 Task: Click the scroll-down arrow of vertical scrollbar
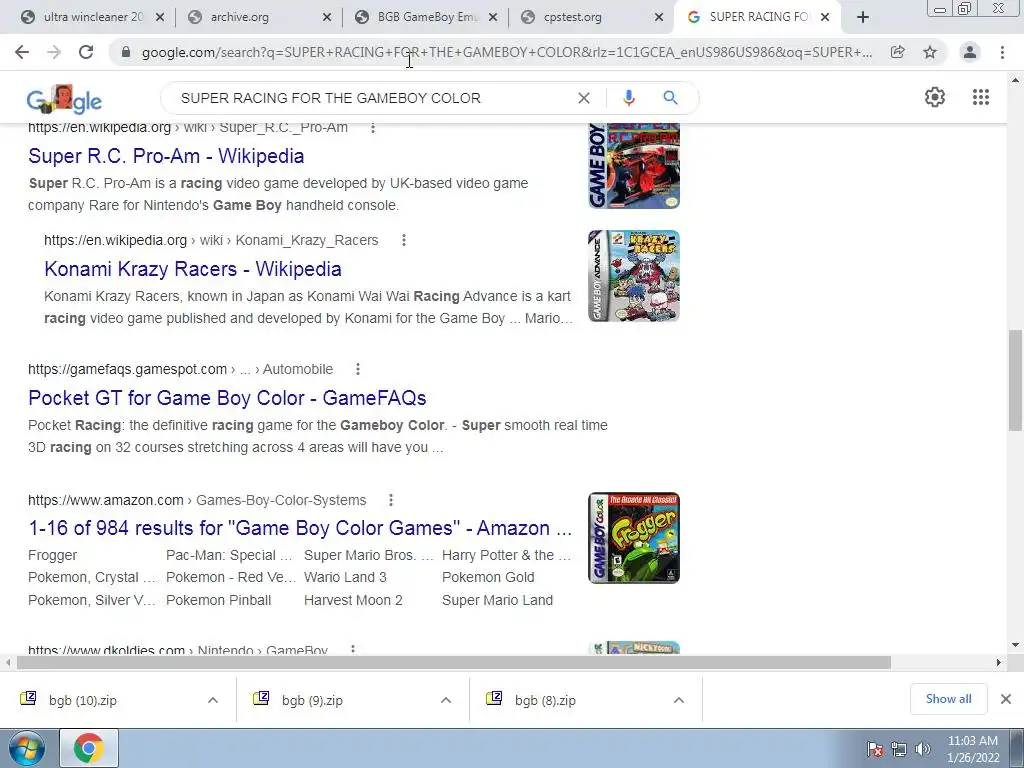pyautogui.click(x=1015, y=645)
